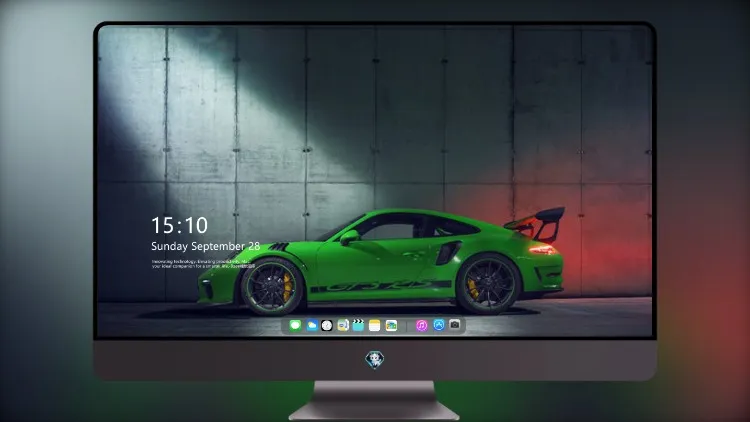The width and height of the screenshot is (750, 422).
Task: Open the Weather app in the dock
Action: pos(311,326)
